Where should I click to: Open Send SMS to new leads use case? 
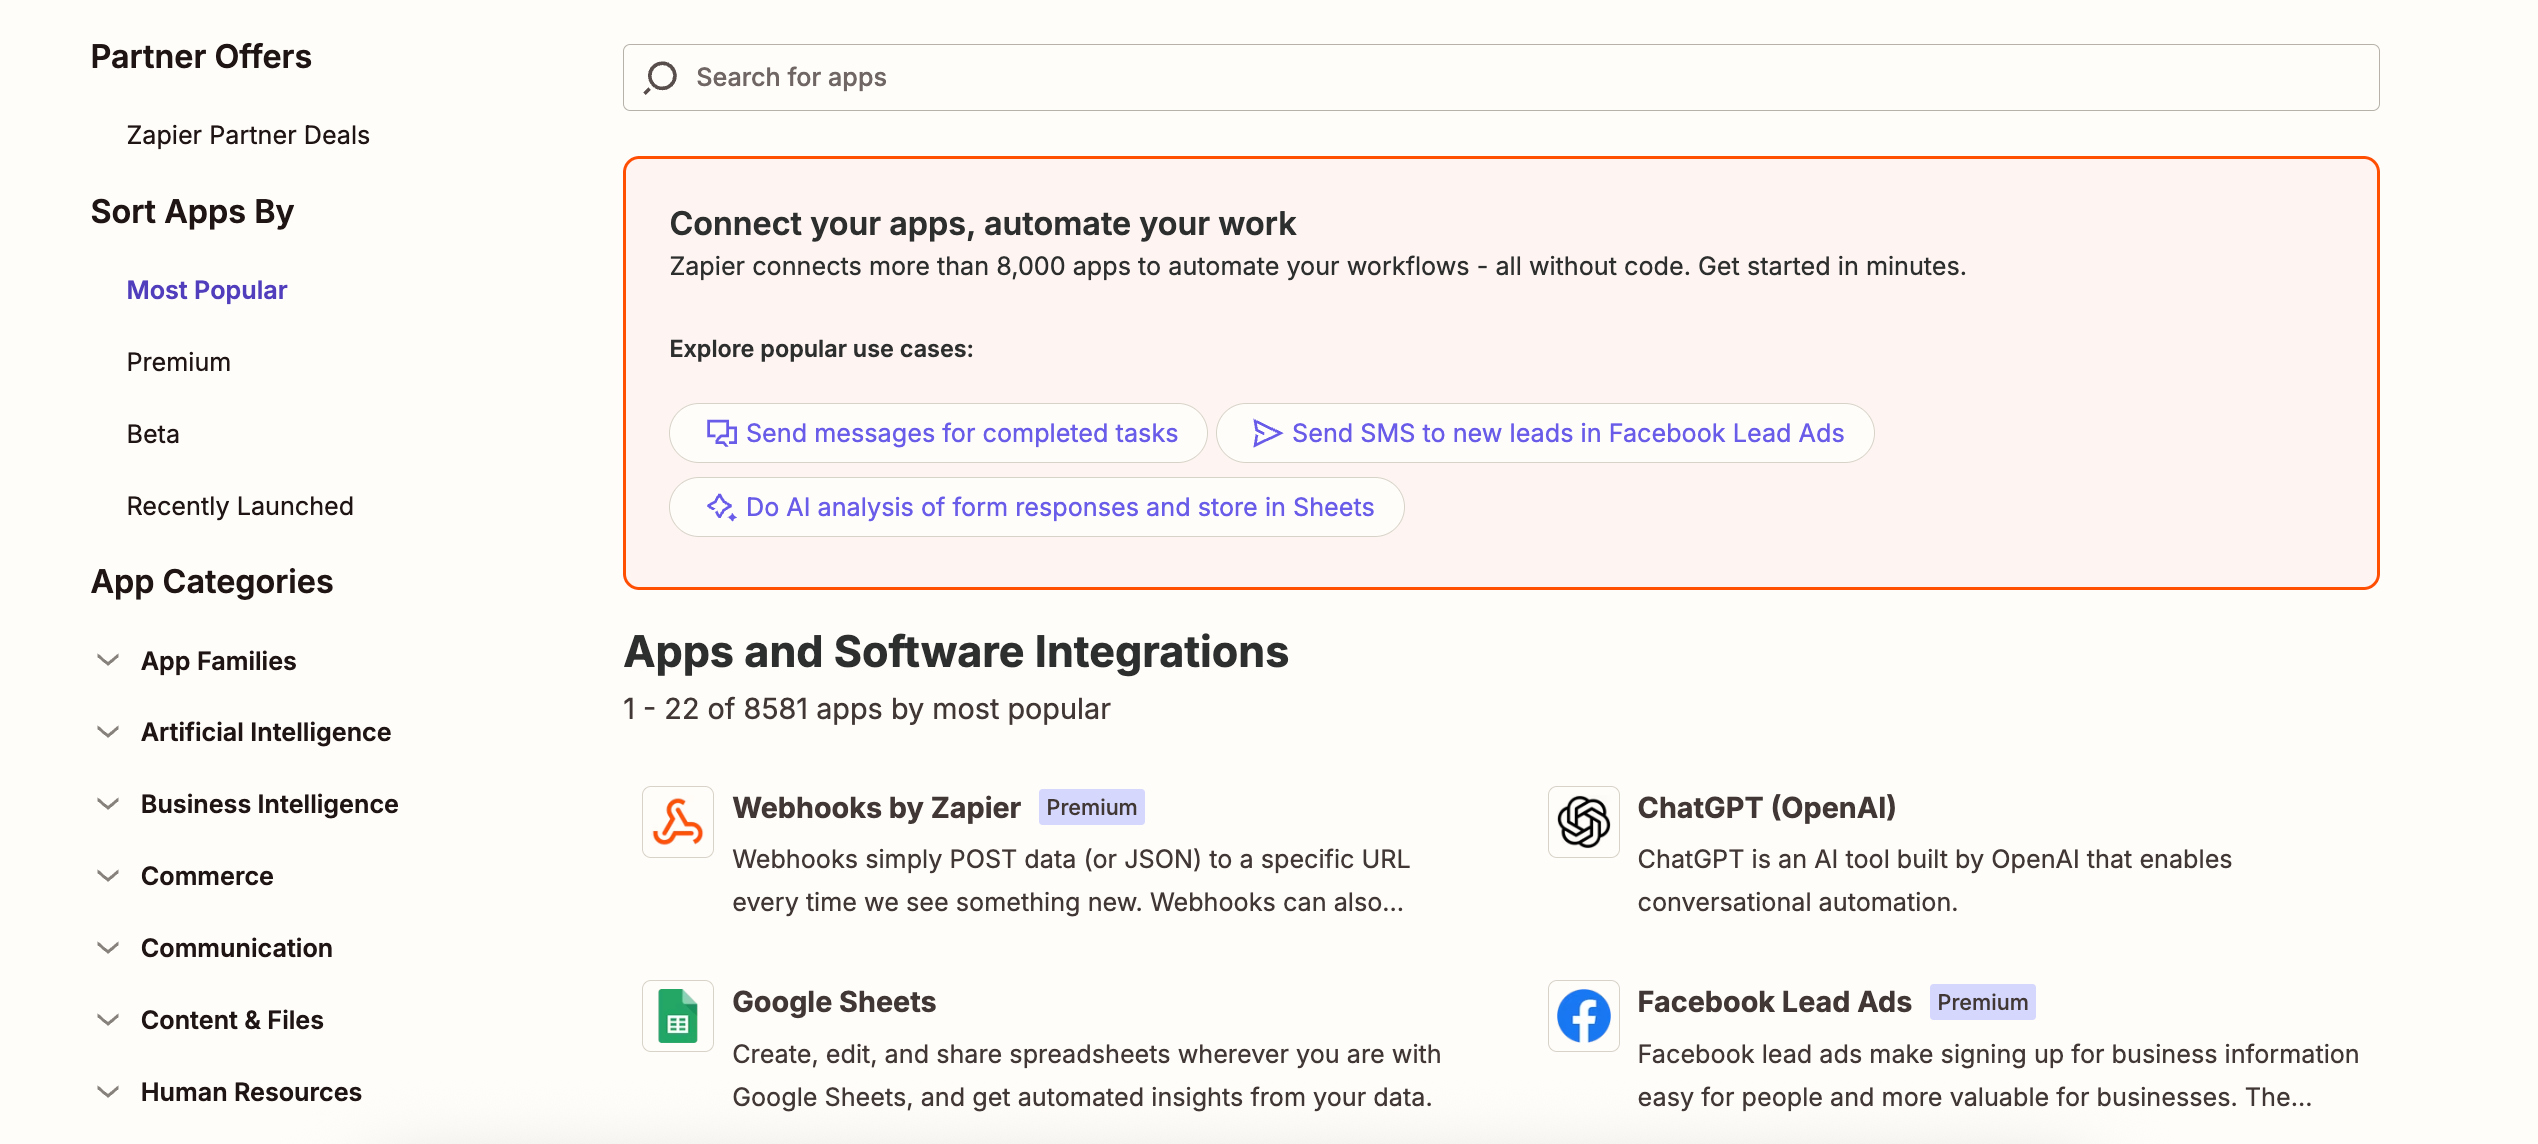(1545, 433)
